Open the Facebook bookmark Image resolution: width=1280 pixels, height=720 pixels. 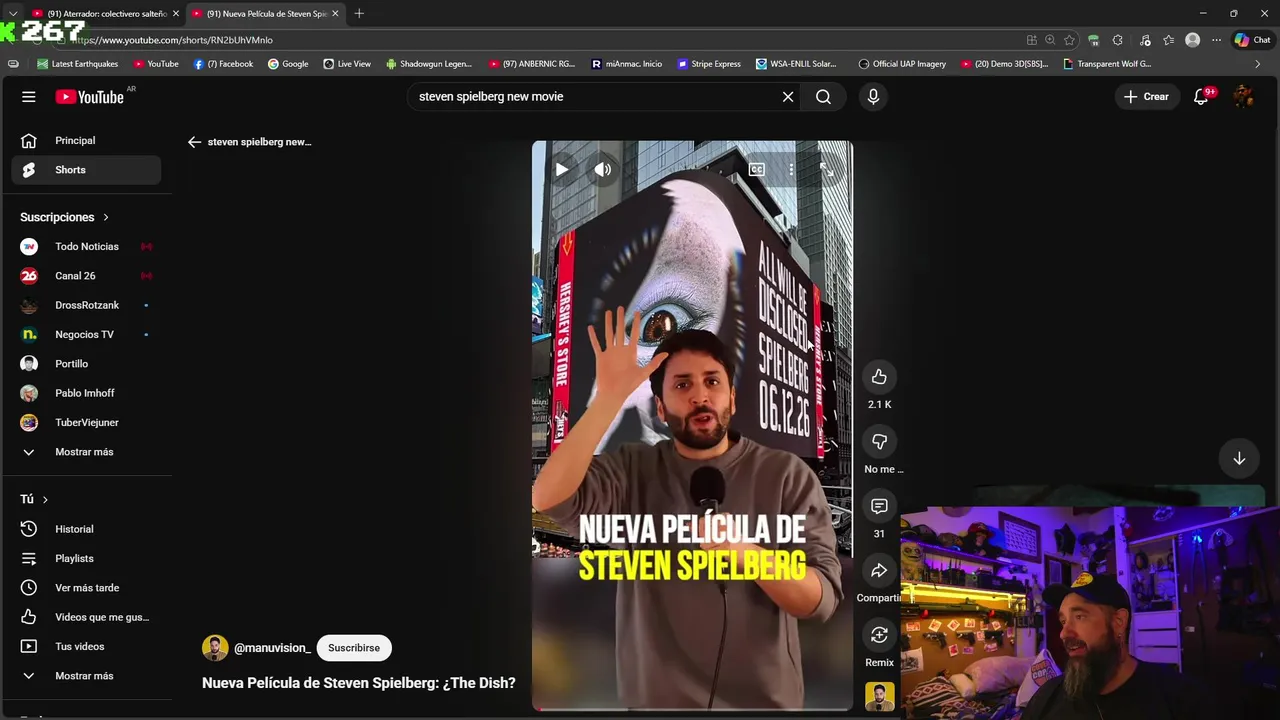pos(223,64)
